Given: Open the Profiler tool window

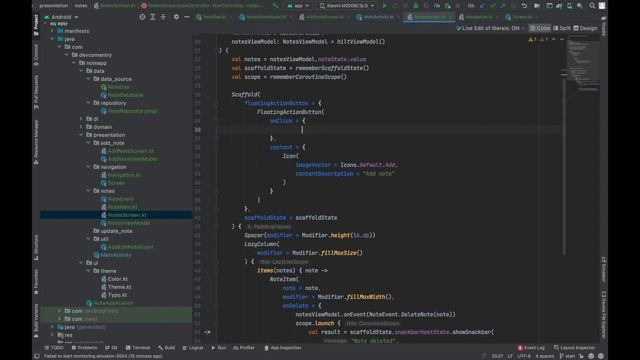Looking at the screenshot, I should 244,348.
